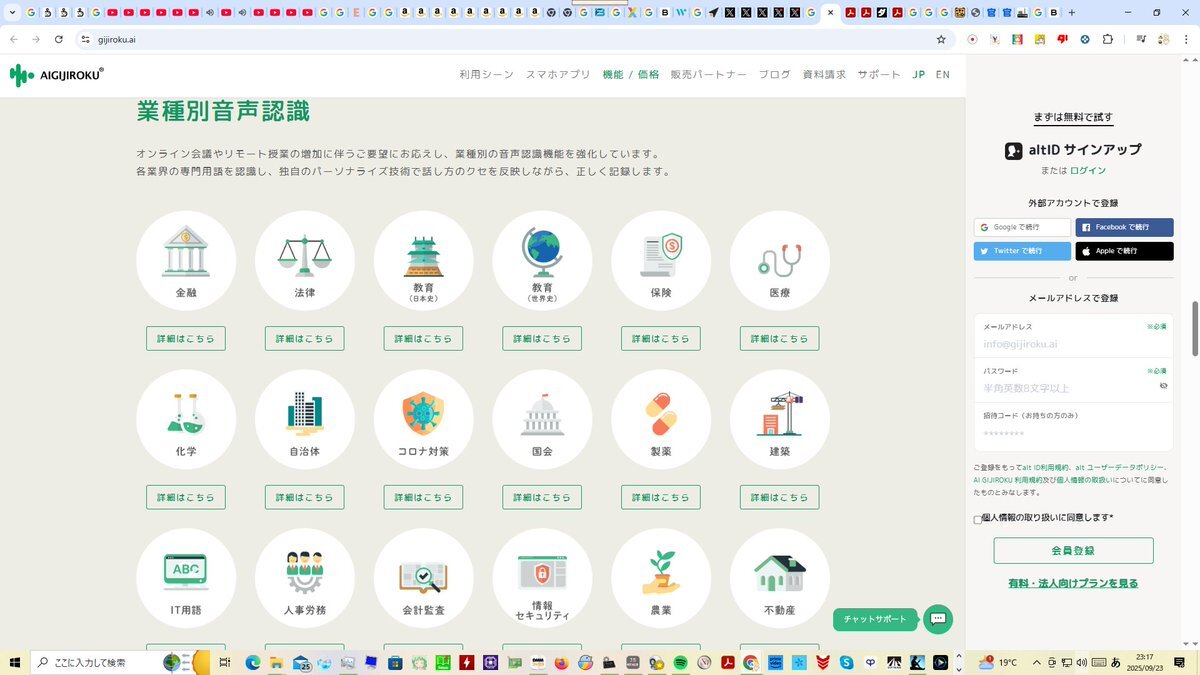Open the 情報セキュリティ lock icon
Screen dimensions: 1200x675
542,572
